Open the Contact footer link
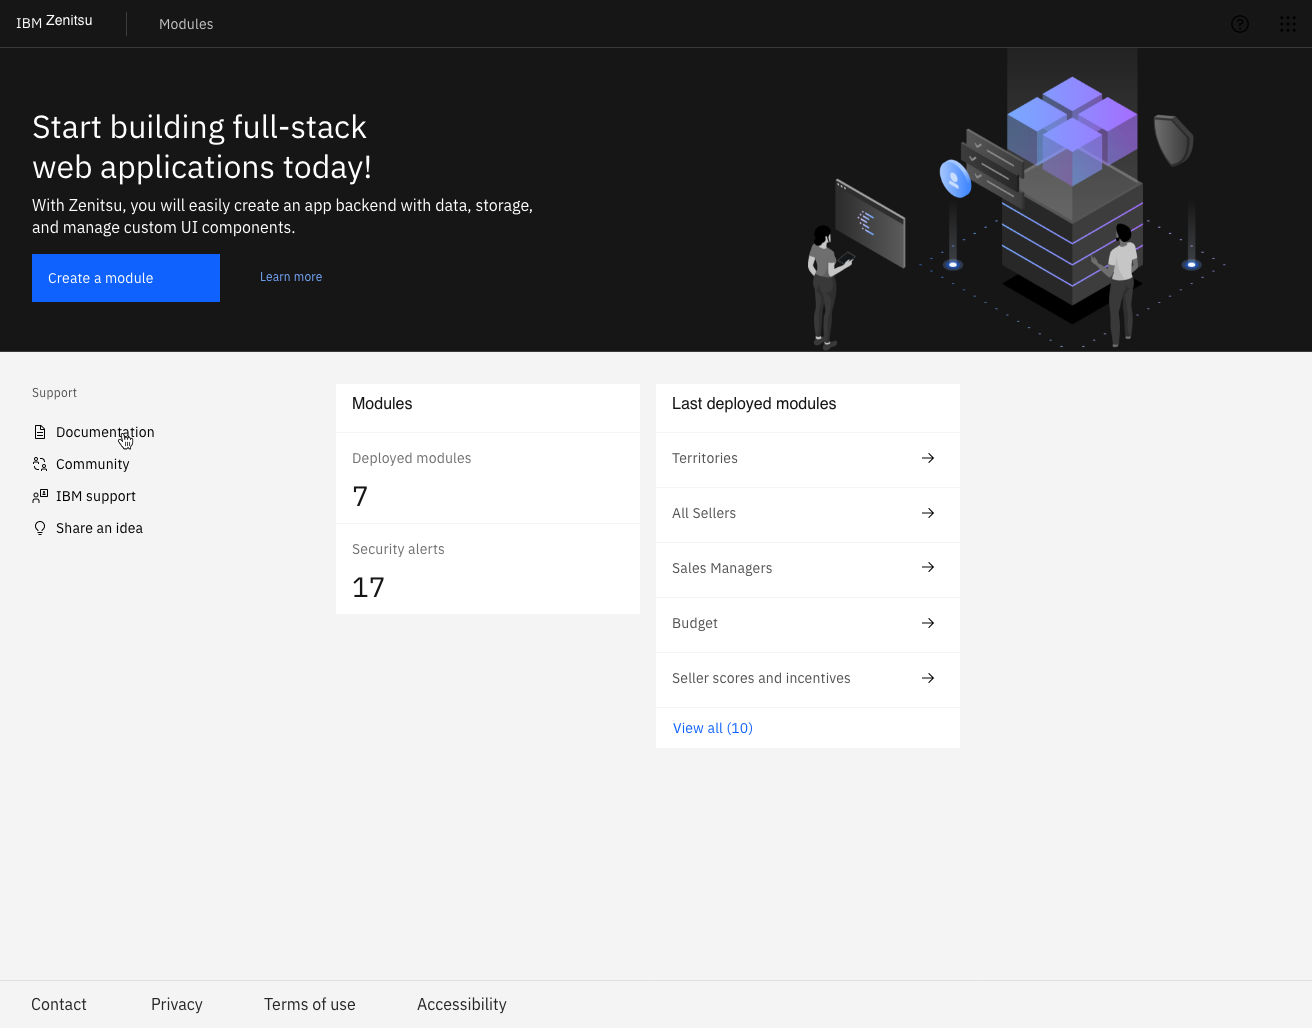This screenshot has height=1028, width=1312. (58, 1004)
